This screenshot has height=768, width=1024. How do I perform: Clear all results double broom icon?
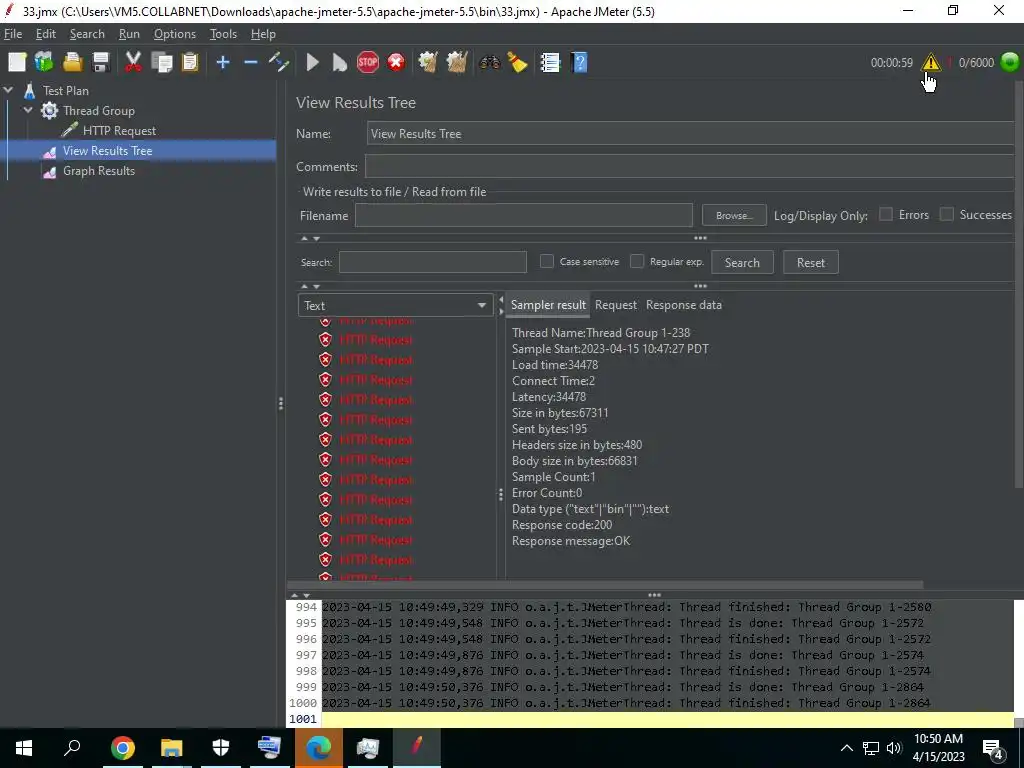point(456,63)
